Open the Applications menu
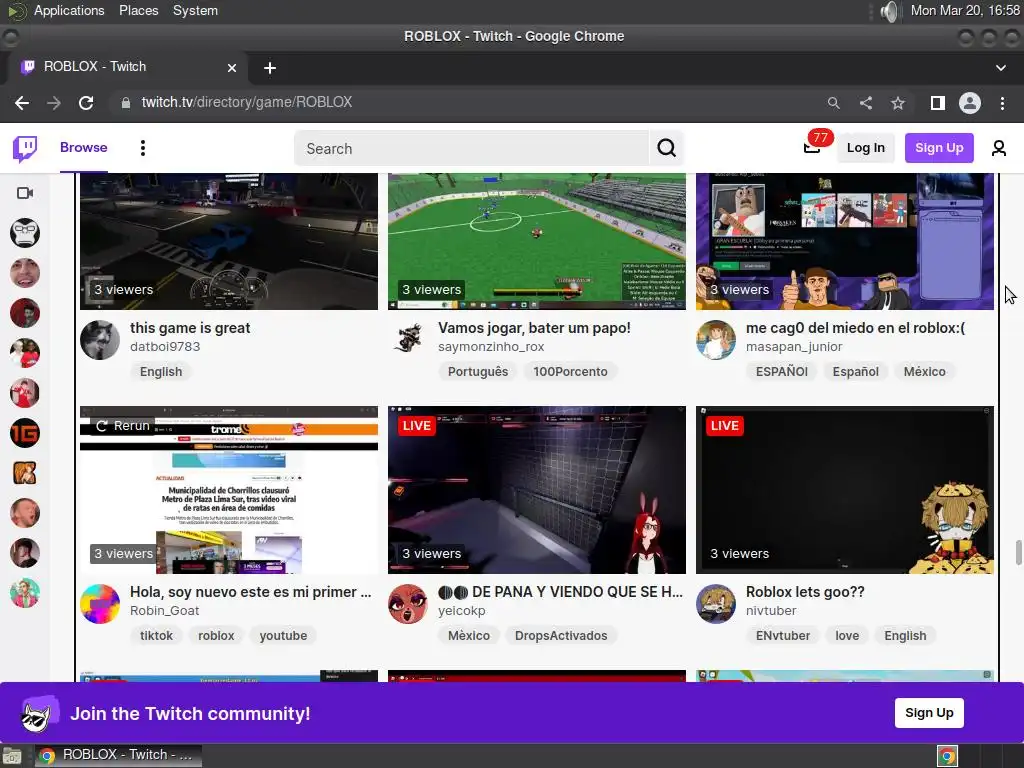1024x768 pixels. 69,10
